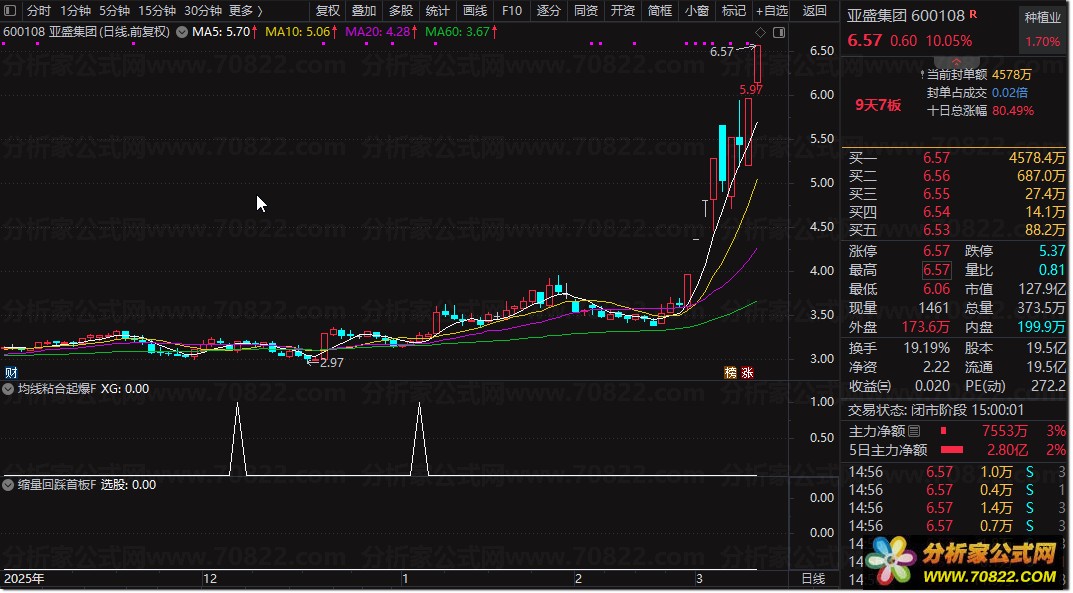This screenshot has height=593, width=1073.
Task: Click the first signal spike in 均线粘合起爆F panel
Action: 237,438
